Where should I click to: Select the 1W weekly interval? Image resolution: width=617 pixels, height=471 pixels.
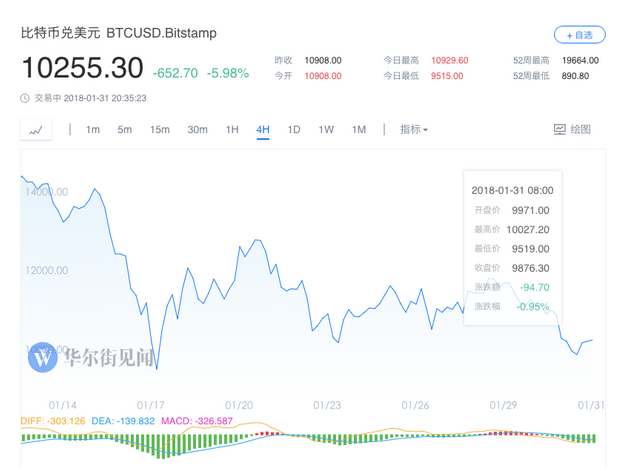click(x=326, y=129)
